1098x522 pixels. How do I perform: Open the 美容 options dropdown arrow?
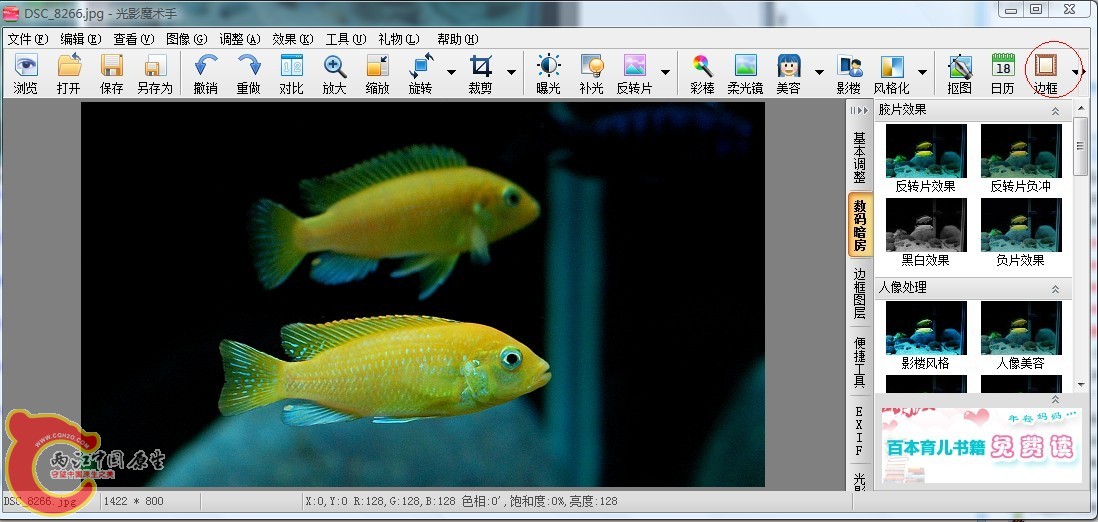tap(819, 72)
